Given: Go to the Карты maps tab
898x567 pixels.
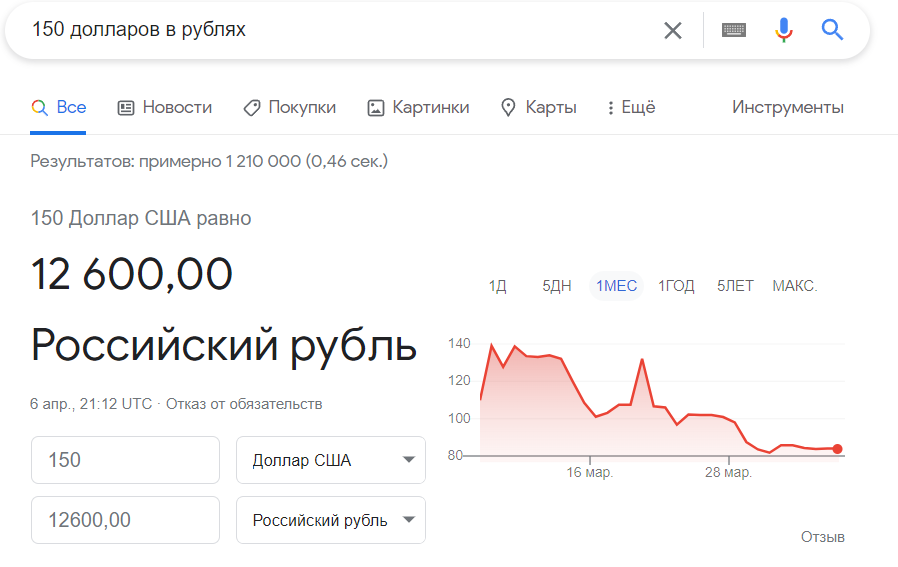Looking at the screenshot, I should (538, 107).
